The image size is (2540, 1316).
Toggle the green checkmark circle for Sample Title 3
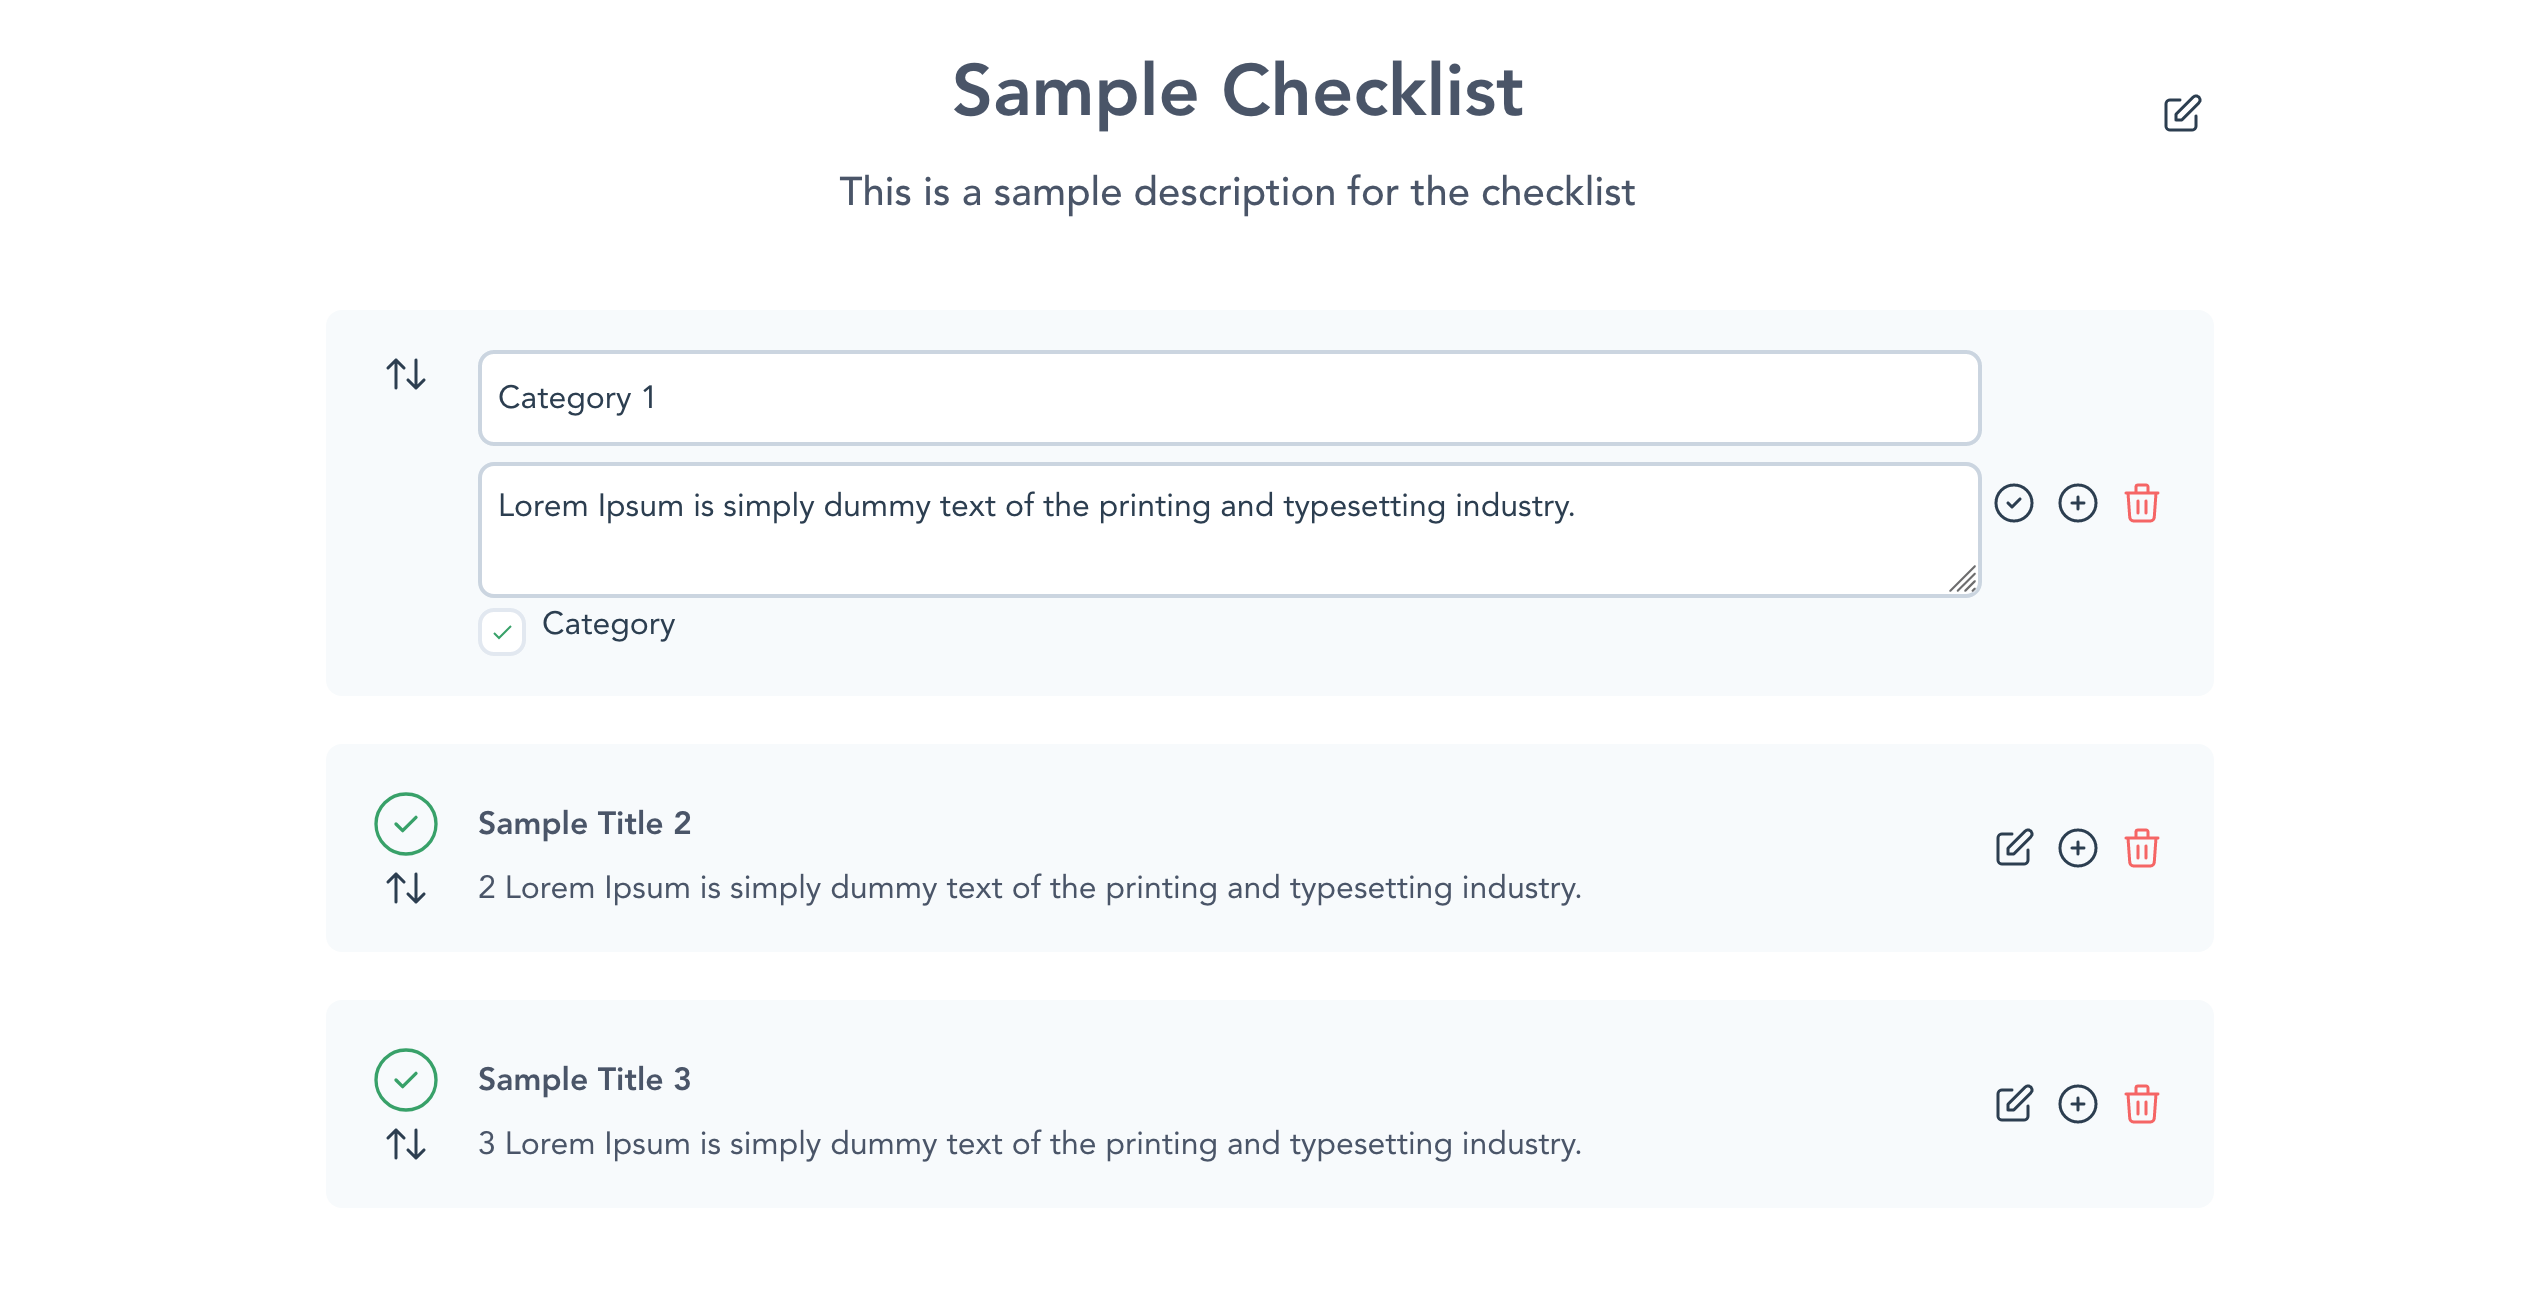tap(406, 1079)
